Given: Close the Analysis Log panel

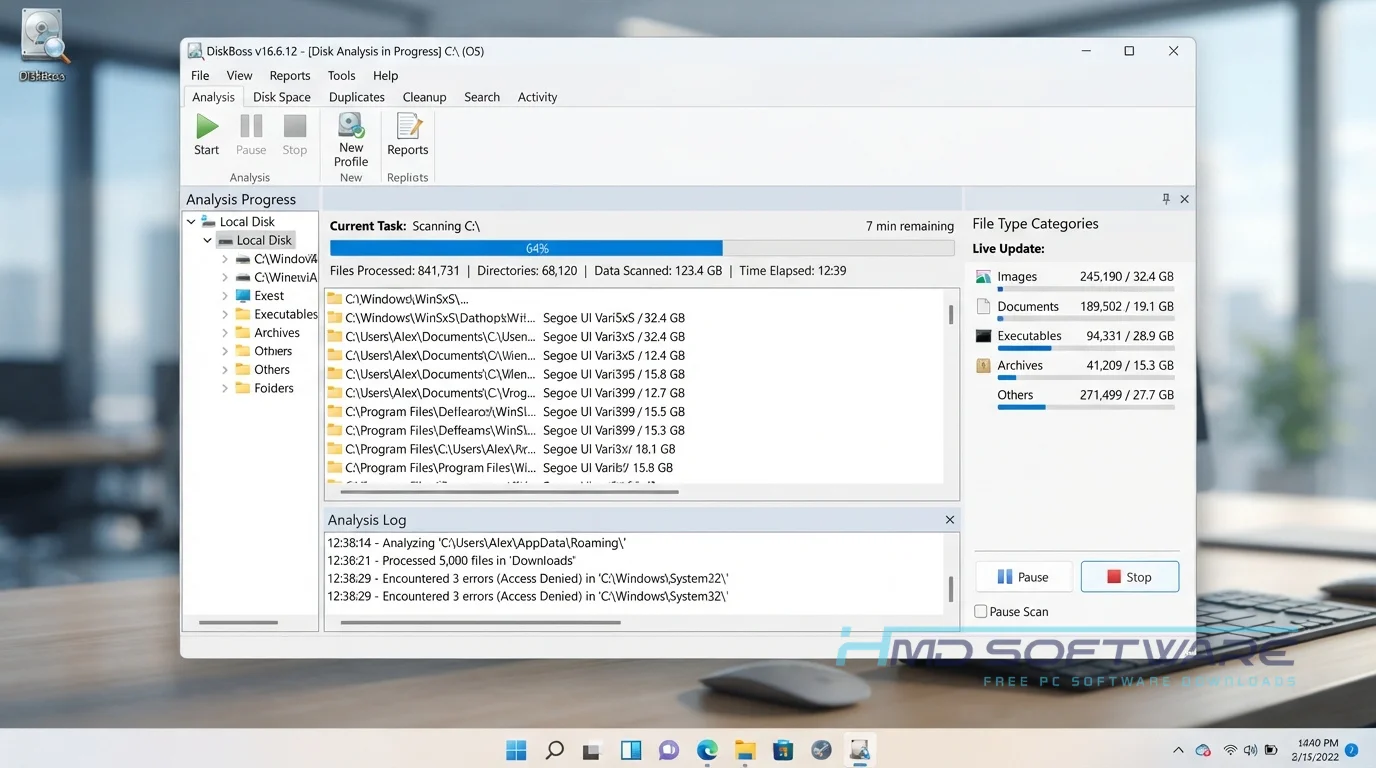Looking at the screenshot, I should [950, 520].
